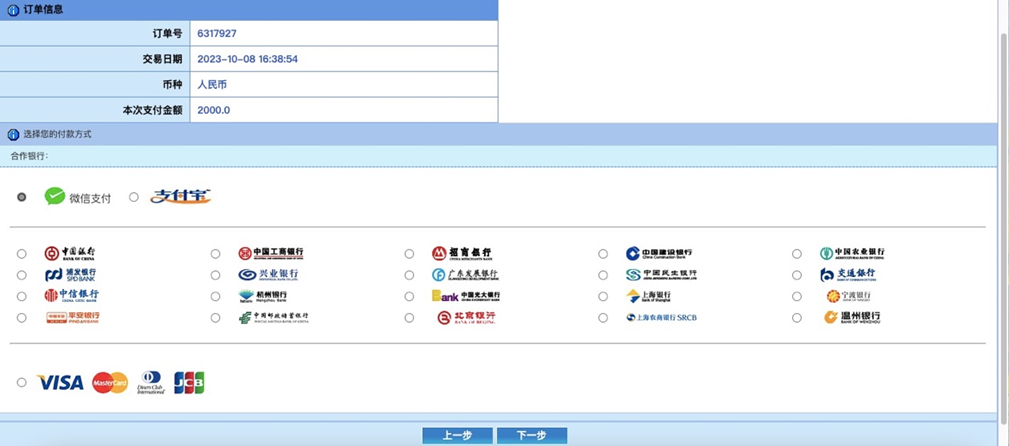This screenshot has width=1009, height=446.
Task: Select the credit card payment radio button
Action: tap(22, 383)
